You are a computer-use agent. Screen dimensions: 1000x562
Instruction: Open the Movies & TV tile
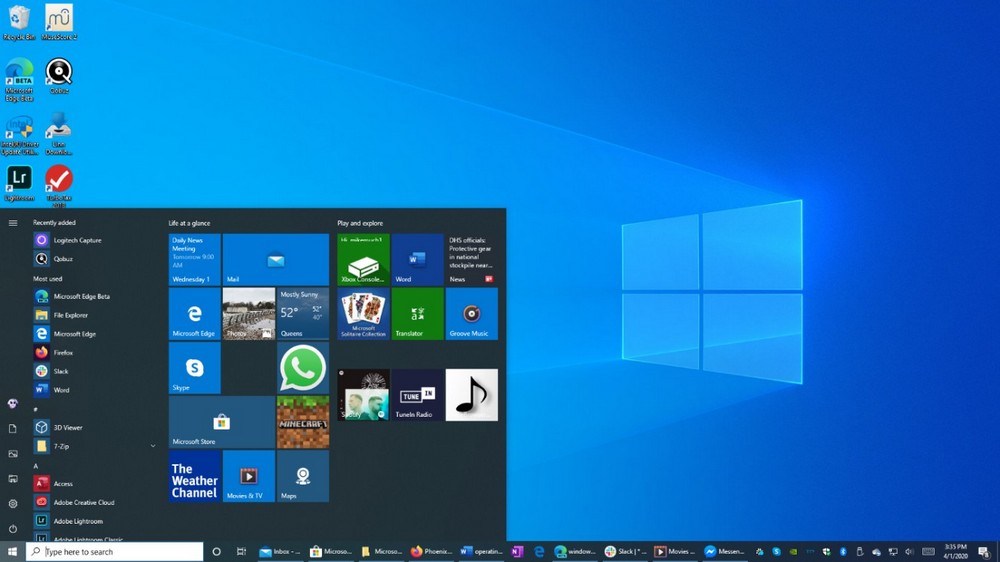pyautogui.click(x=249, y=477)
